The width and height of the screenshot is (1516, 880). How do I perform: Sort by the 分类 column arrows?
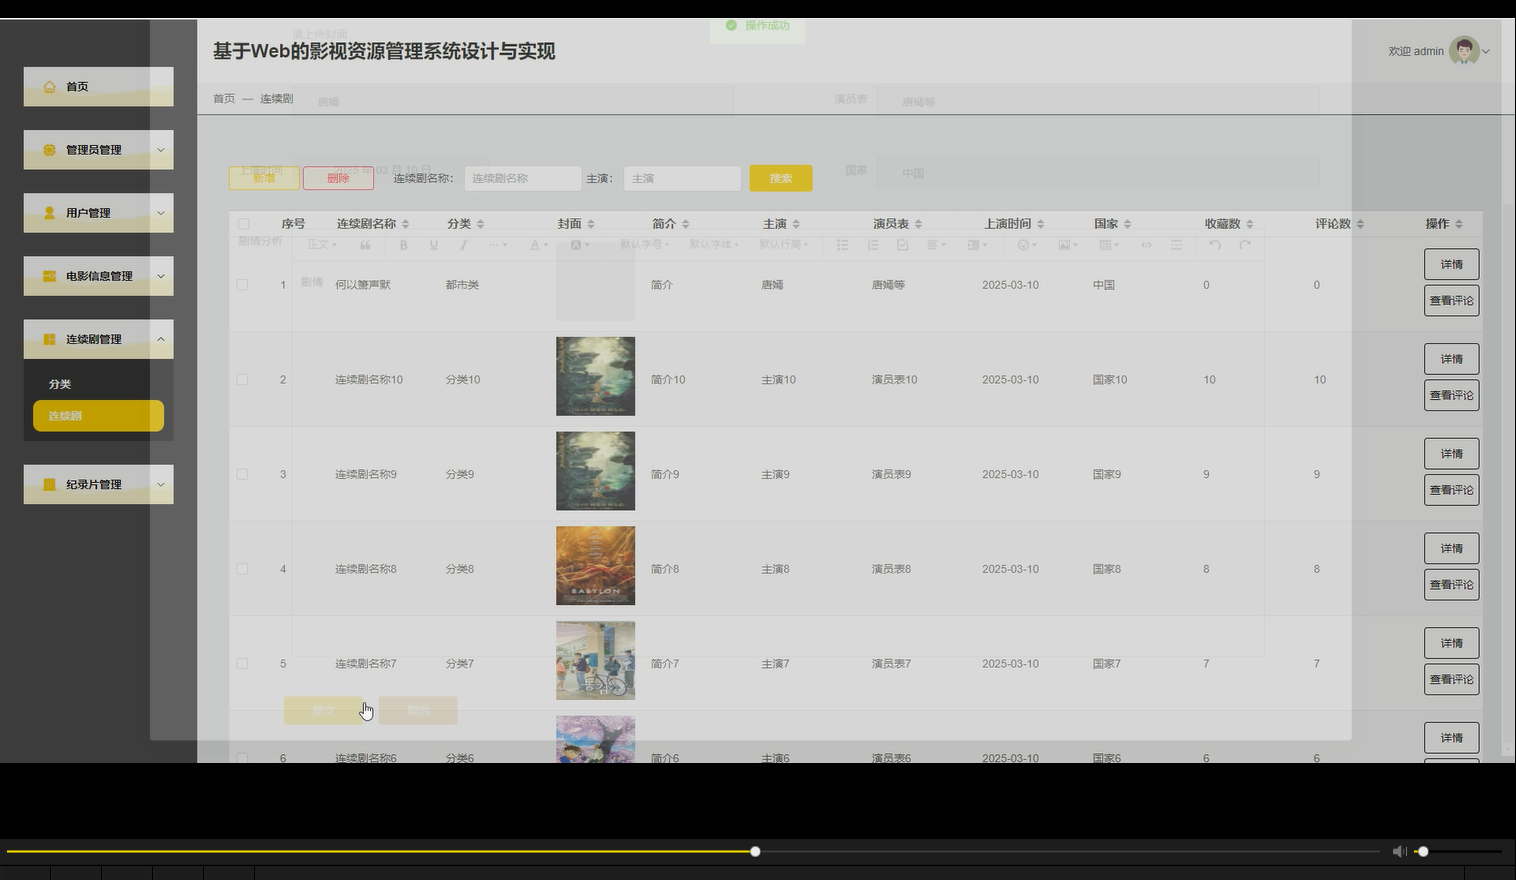[480, 224]
